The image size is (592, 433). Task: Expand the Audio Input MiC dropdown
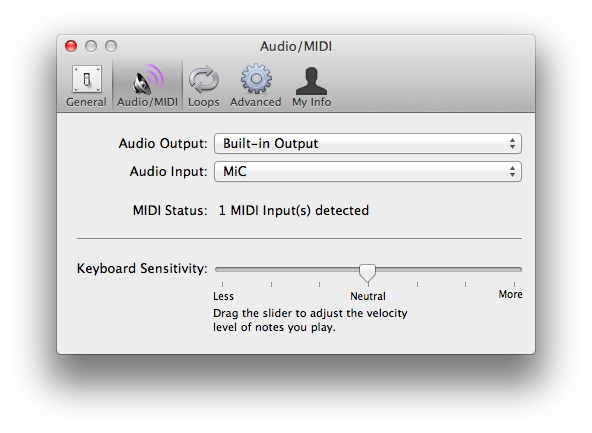(368, 171)
